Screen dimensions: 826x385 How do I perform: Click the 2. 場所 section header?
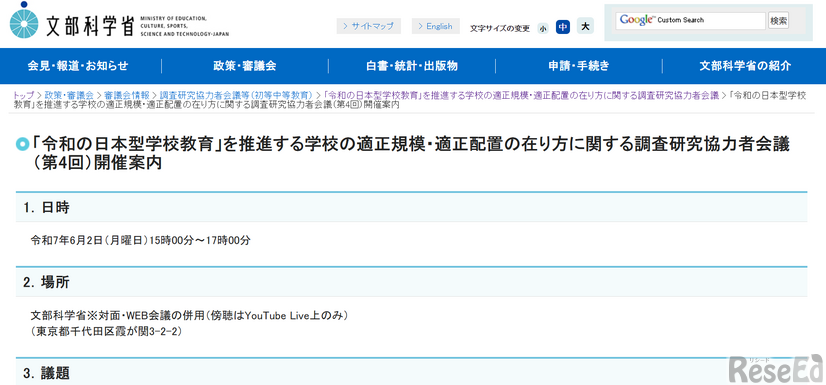tap(411, 282)
